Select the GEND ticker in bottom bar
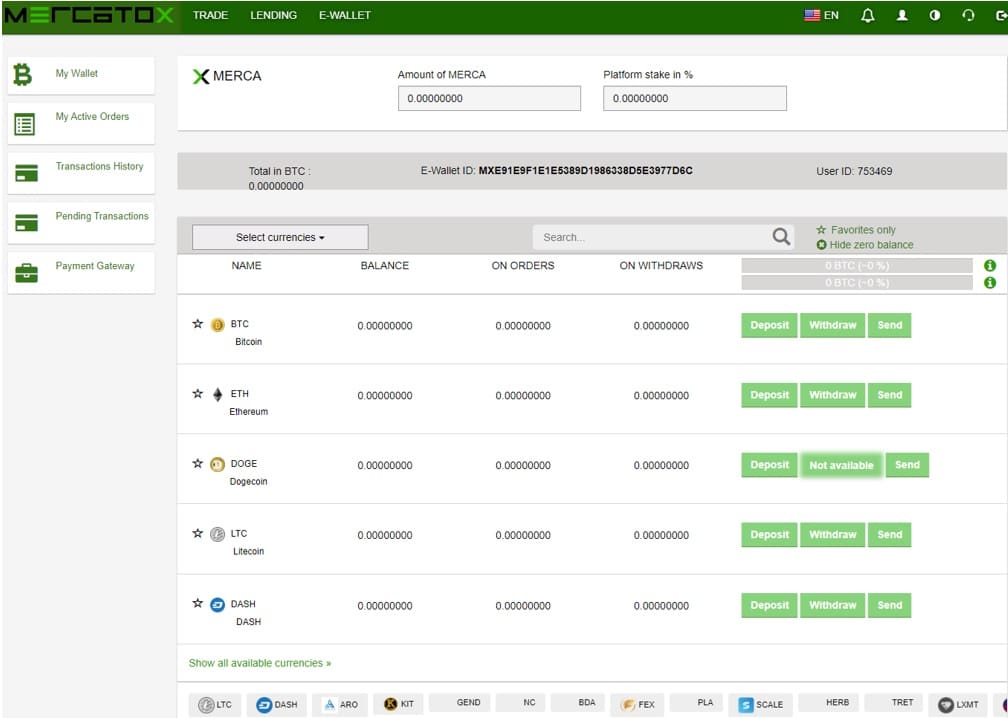 pos(460,703)
